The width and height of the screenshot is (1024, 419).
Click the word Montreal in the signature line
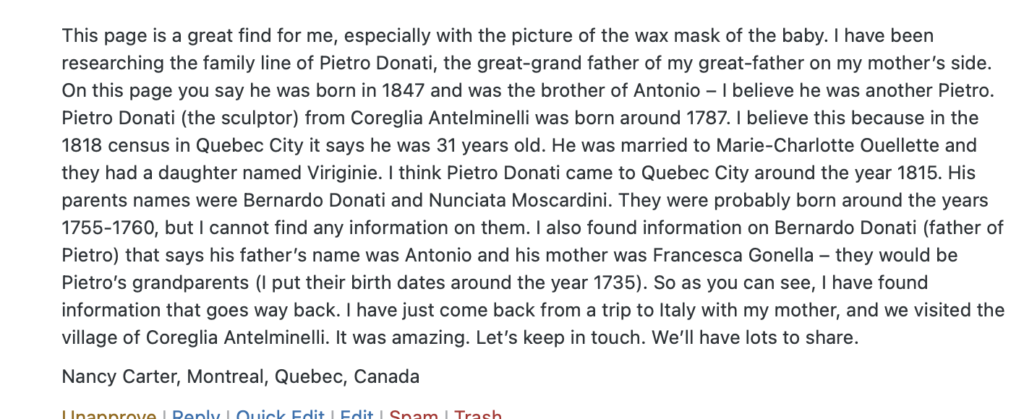pyautogui.click(x=227, y=377)
